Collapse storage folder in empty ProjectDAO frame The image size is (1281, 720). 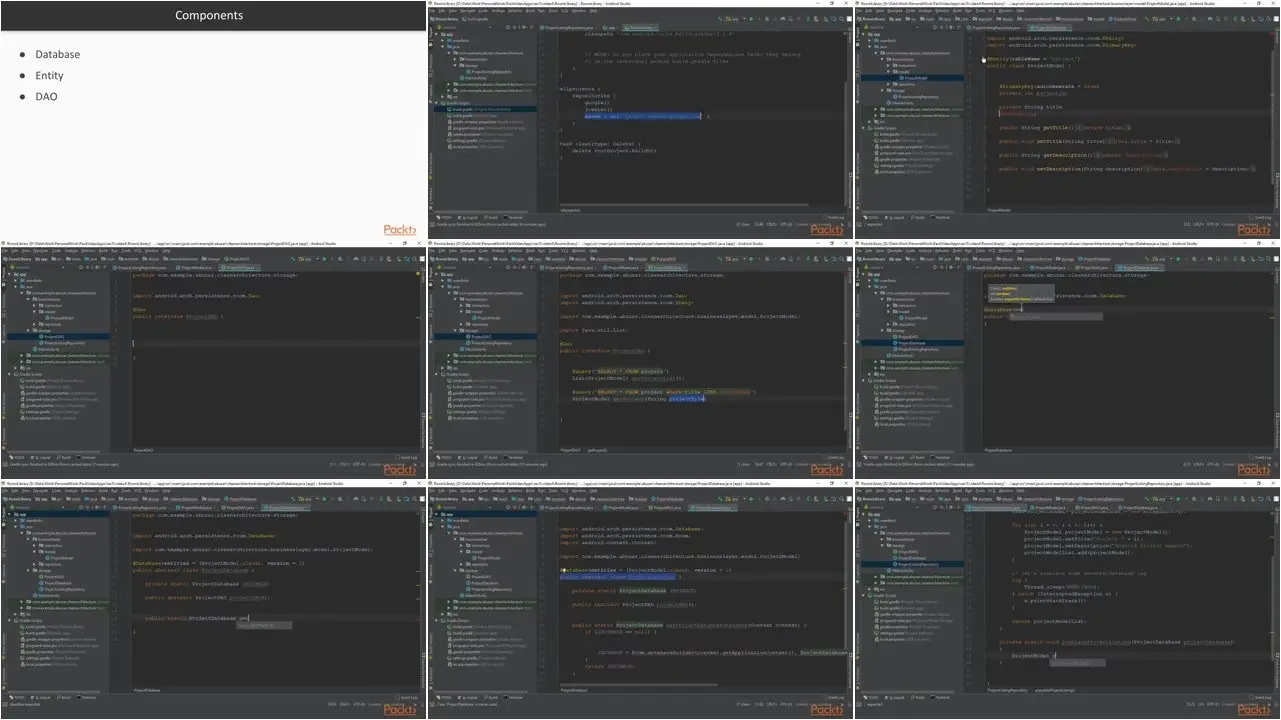(x=28, y=330)
